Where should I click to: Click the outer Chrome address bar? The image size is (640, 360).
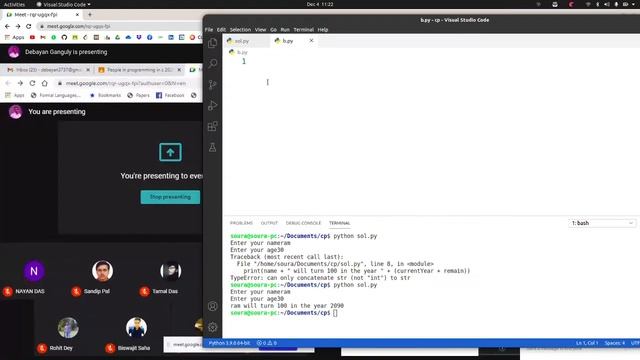click(119, 26)
